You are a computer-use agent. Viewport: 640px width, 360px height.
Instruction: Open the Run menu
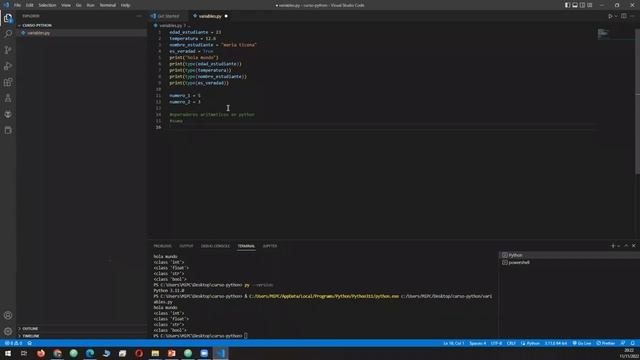pos(91,5)
